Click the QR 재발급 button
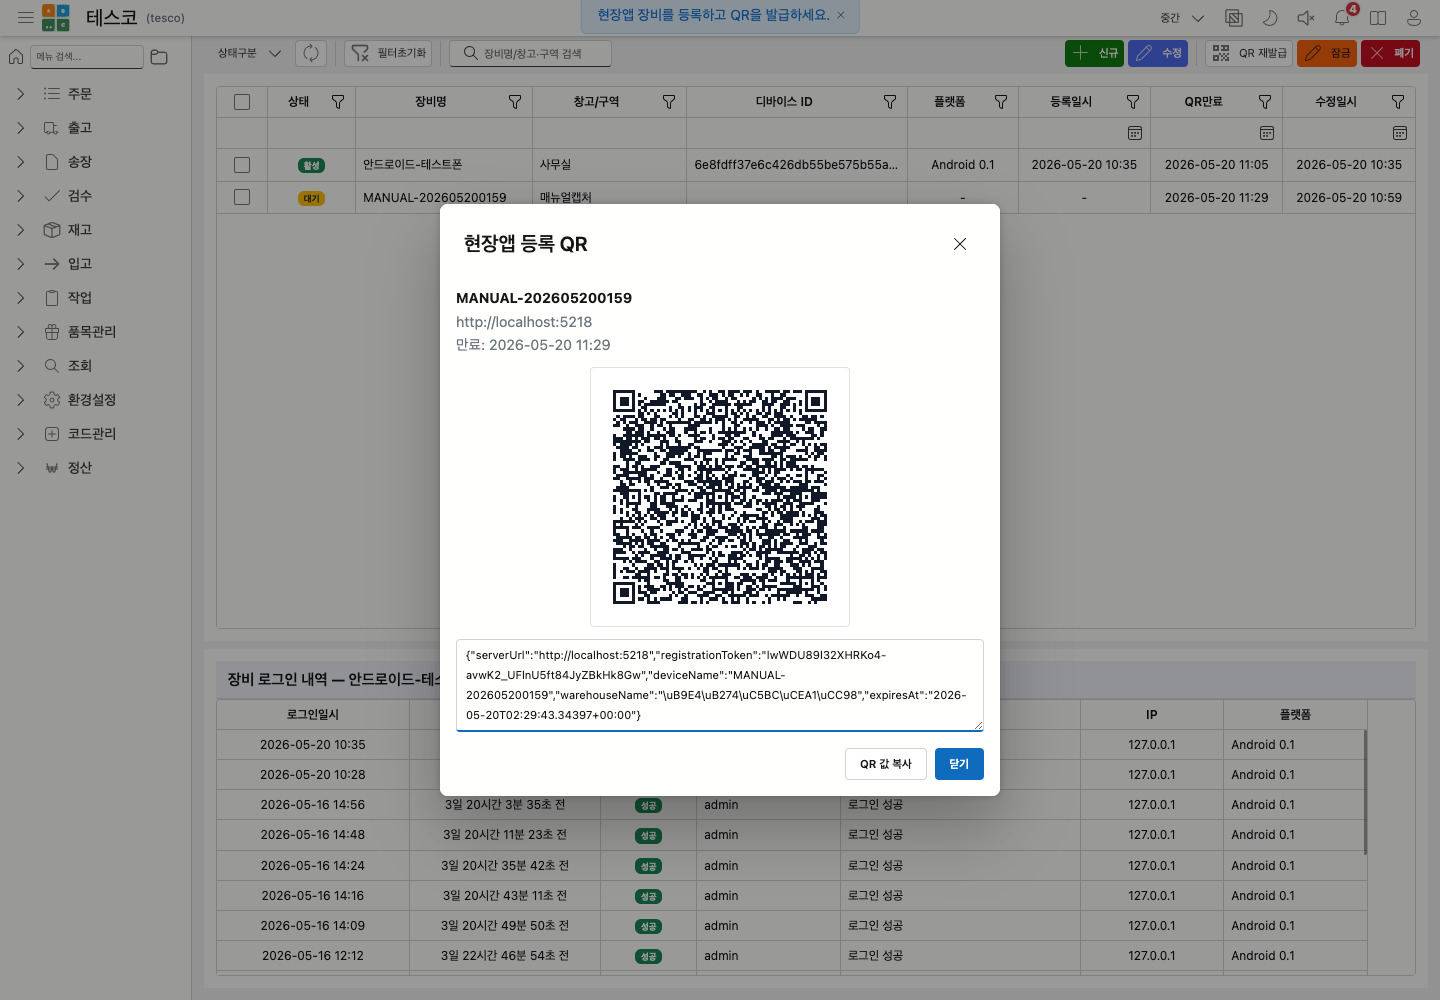Image resolution: width=1440 pixels, height=1000 pixels. tap(1249, 53)
